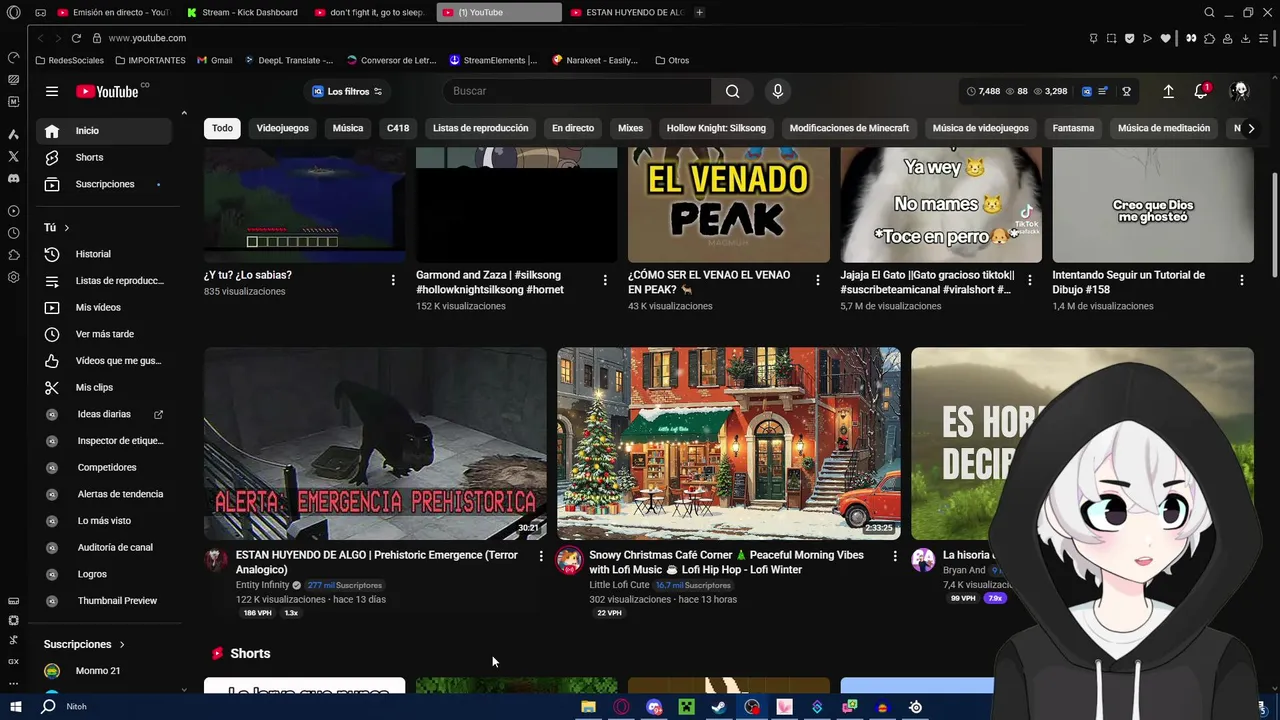Show more filter chips with right arrow
The height and width of the screenshot is (720, 1280).
click(x=1251, y=128)
